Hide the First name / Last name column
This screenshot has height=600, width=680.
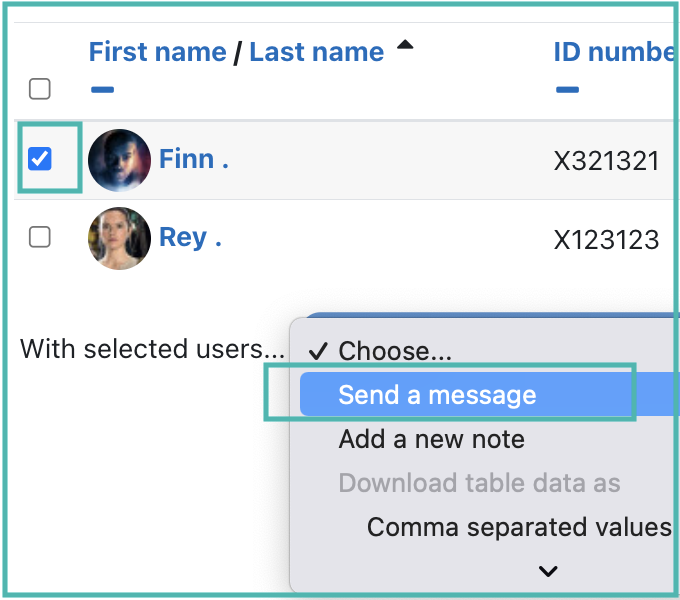click(102, 90)
